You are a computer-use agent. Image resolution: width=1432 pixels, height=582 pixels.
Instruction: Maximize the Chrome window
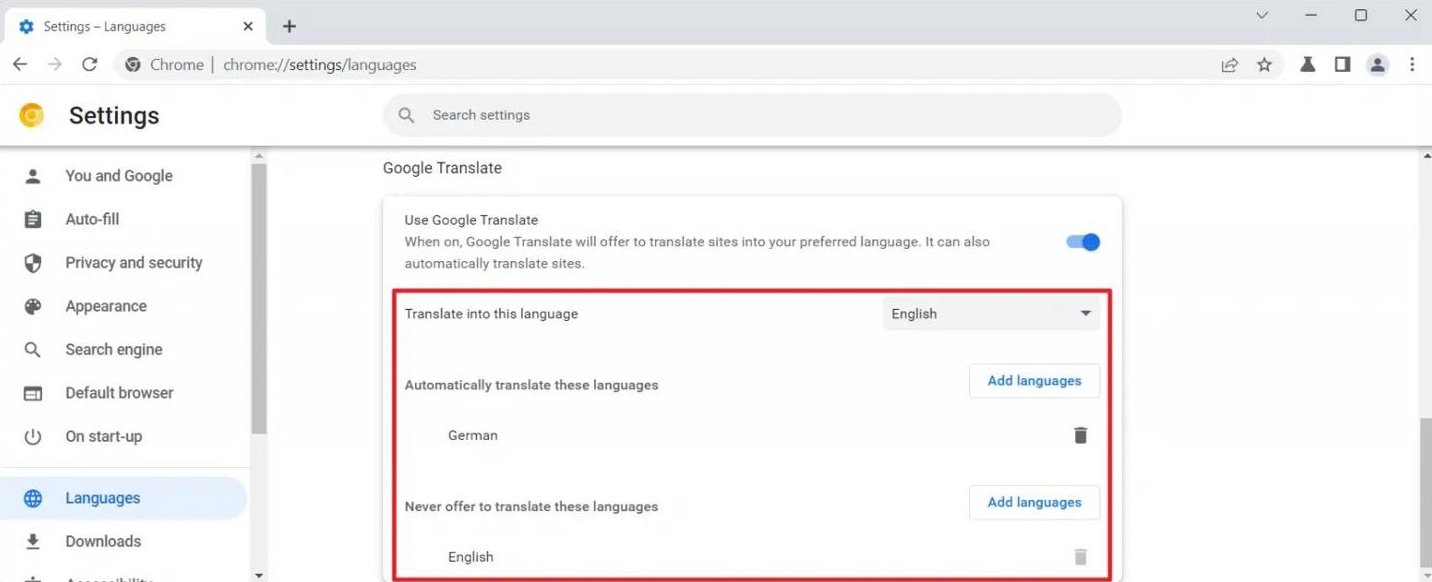[x=1361, y=15]
